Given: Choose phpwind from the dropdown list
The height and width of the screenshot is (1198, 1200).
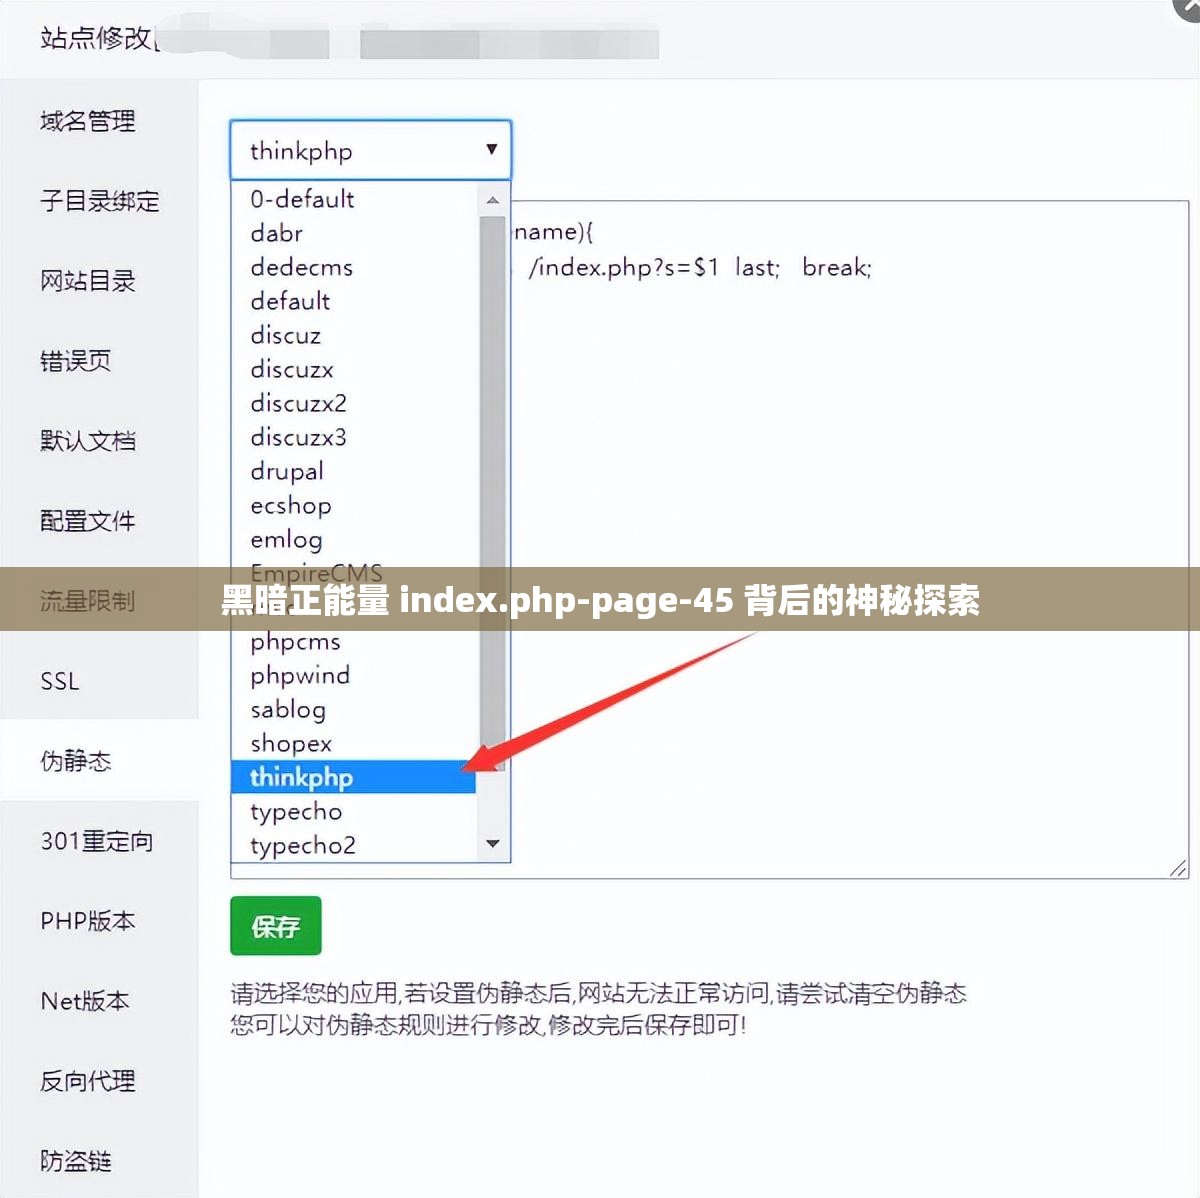Looking at the screenshot, I should click(300, 675).
